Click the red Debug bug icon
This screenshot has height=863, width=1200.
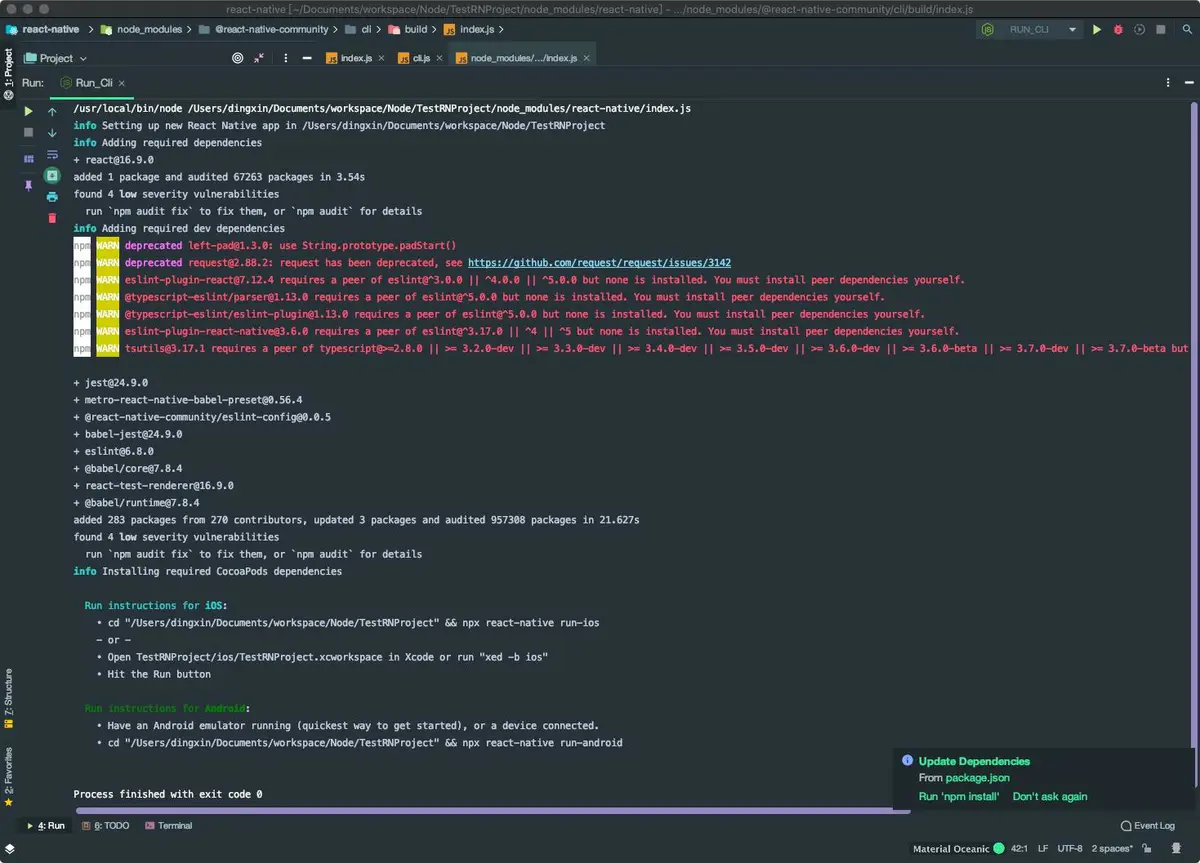[1118, 30]
